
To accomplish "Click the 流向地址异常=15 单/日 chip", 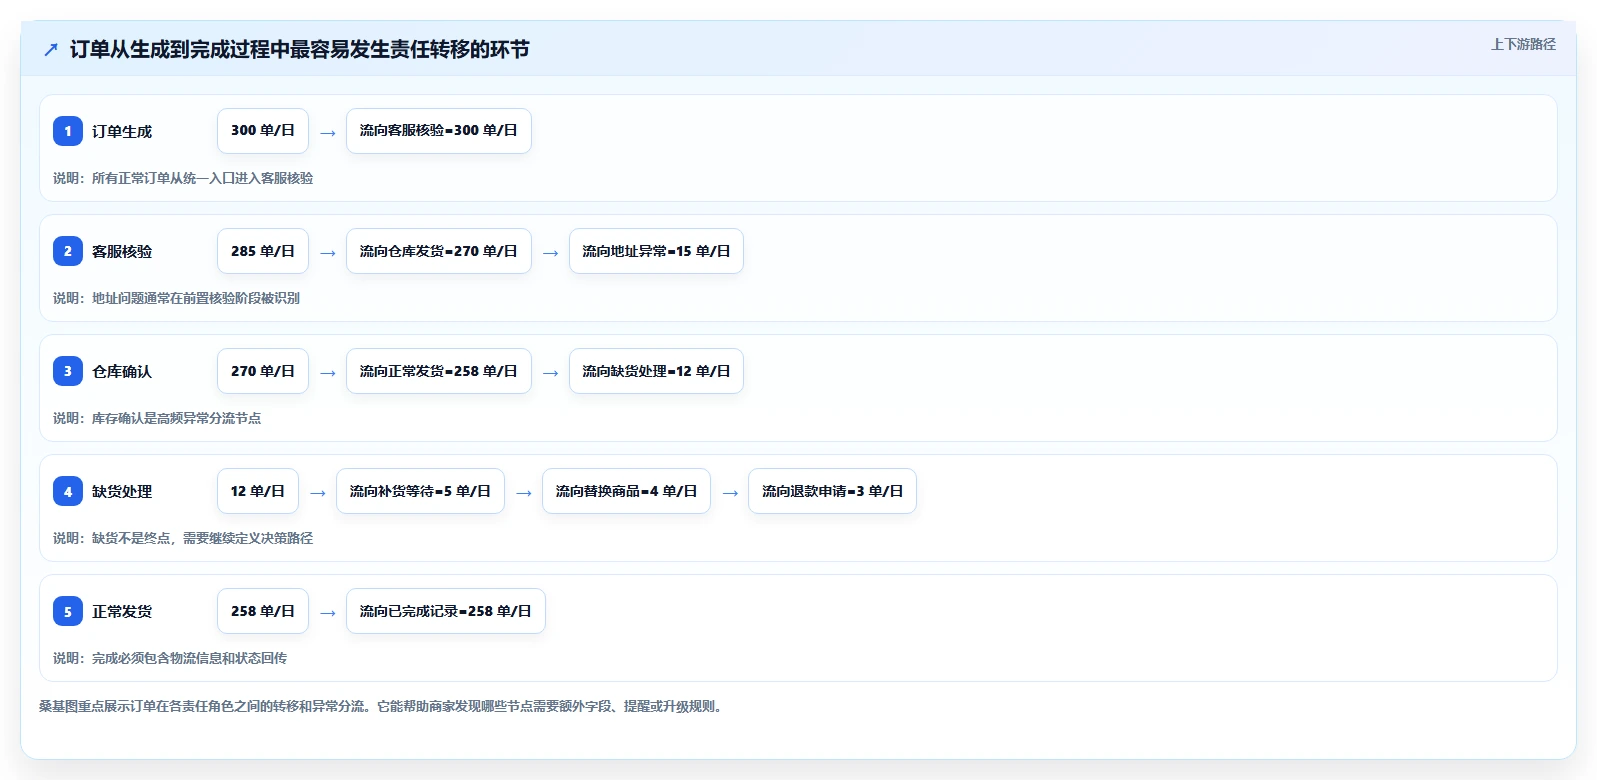I will tap(656, 251).
